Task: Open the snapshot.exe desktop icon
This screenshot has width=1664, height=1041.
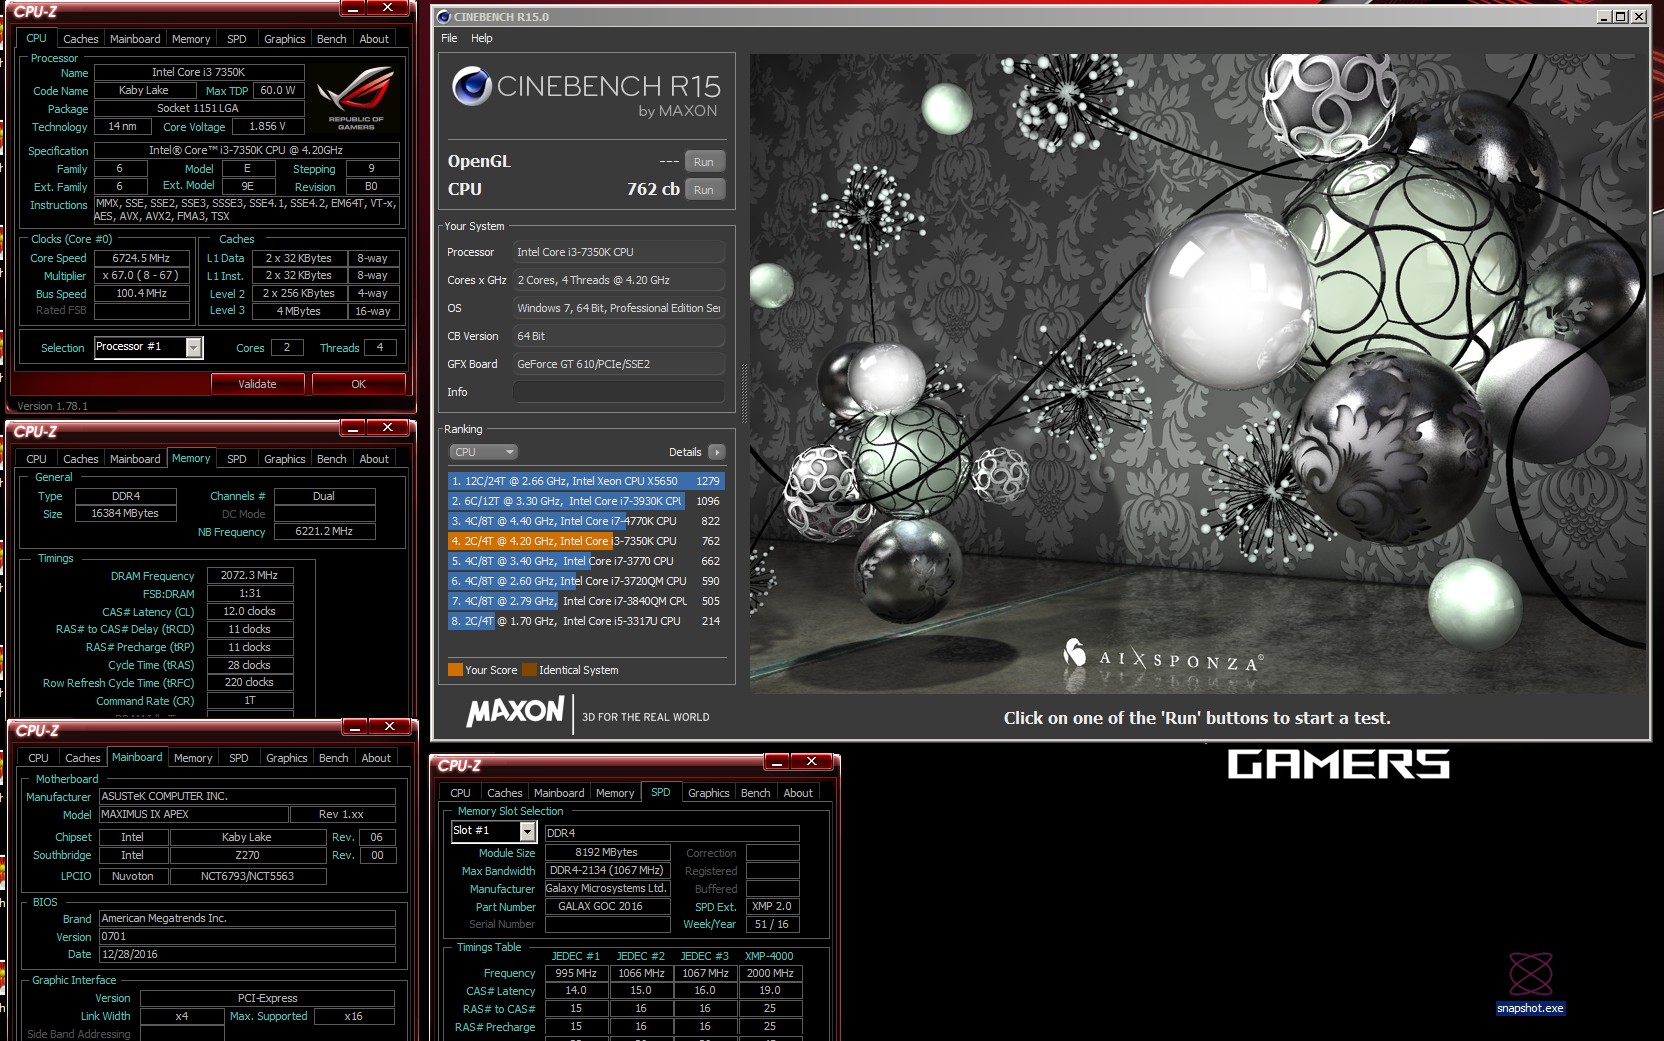Action: [1530, 983]
